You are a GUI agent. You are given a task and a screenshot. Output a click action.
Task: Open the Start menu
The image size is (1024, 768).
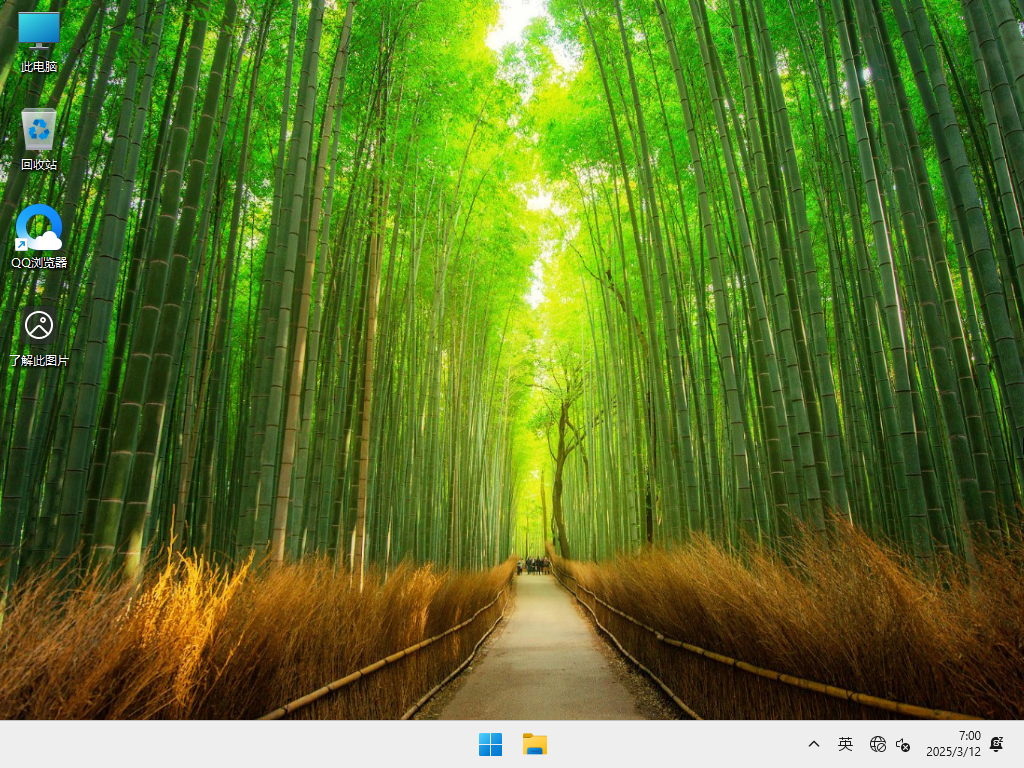(x=490, y=744)
